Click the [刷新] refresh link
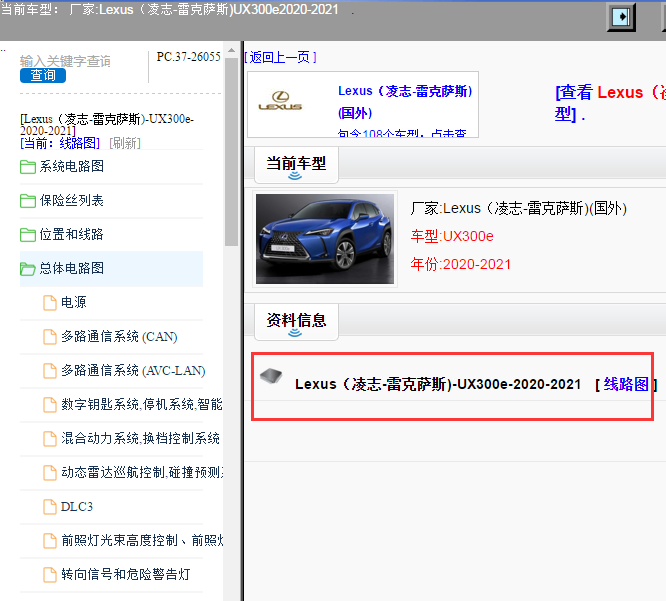This screenshot has height=601, width=666. coord(125,143)
